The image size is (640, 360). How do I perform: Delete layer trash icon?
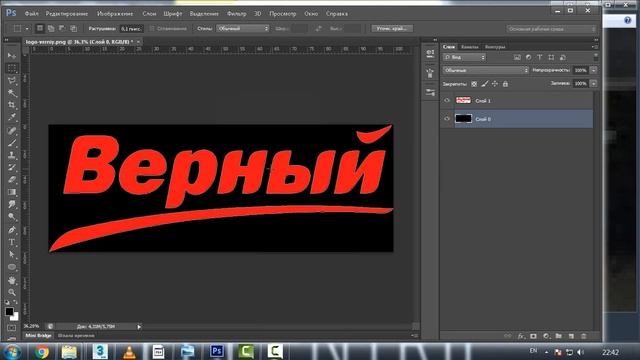point(584,336)
